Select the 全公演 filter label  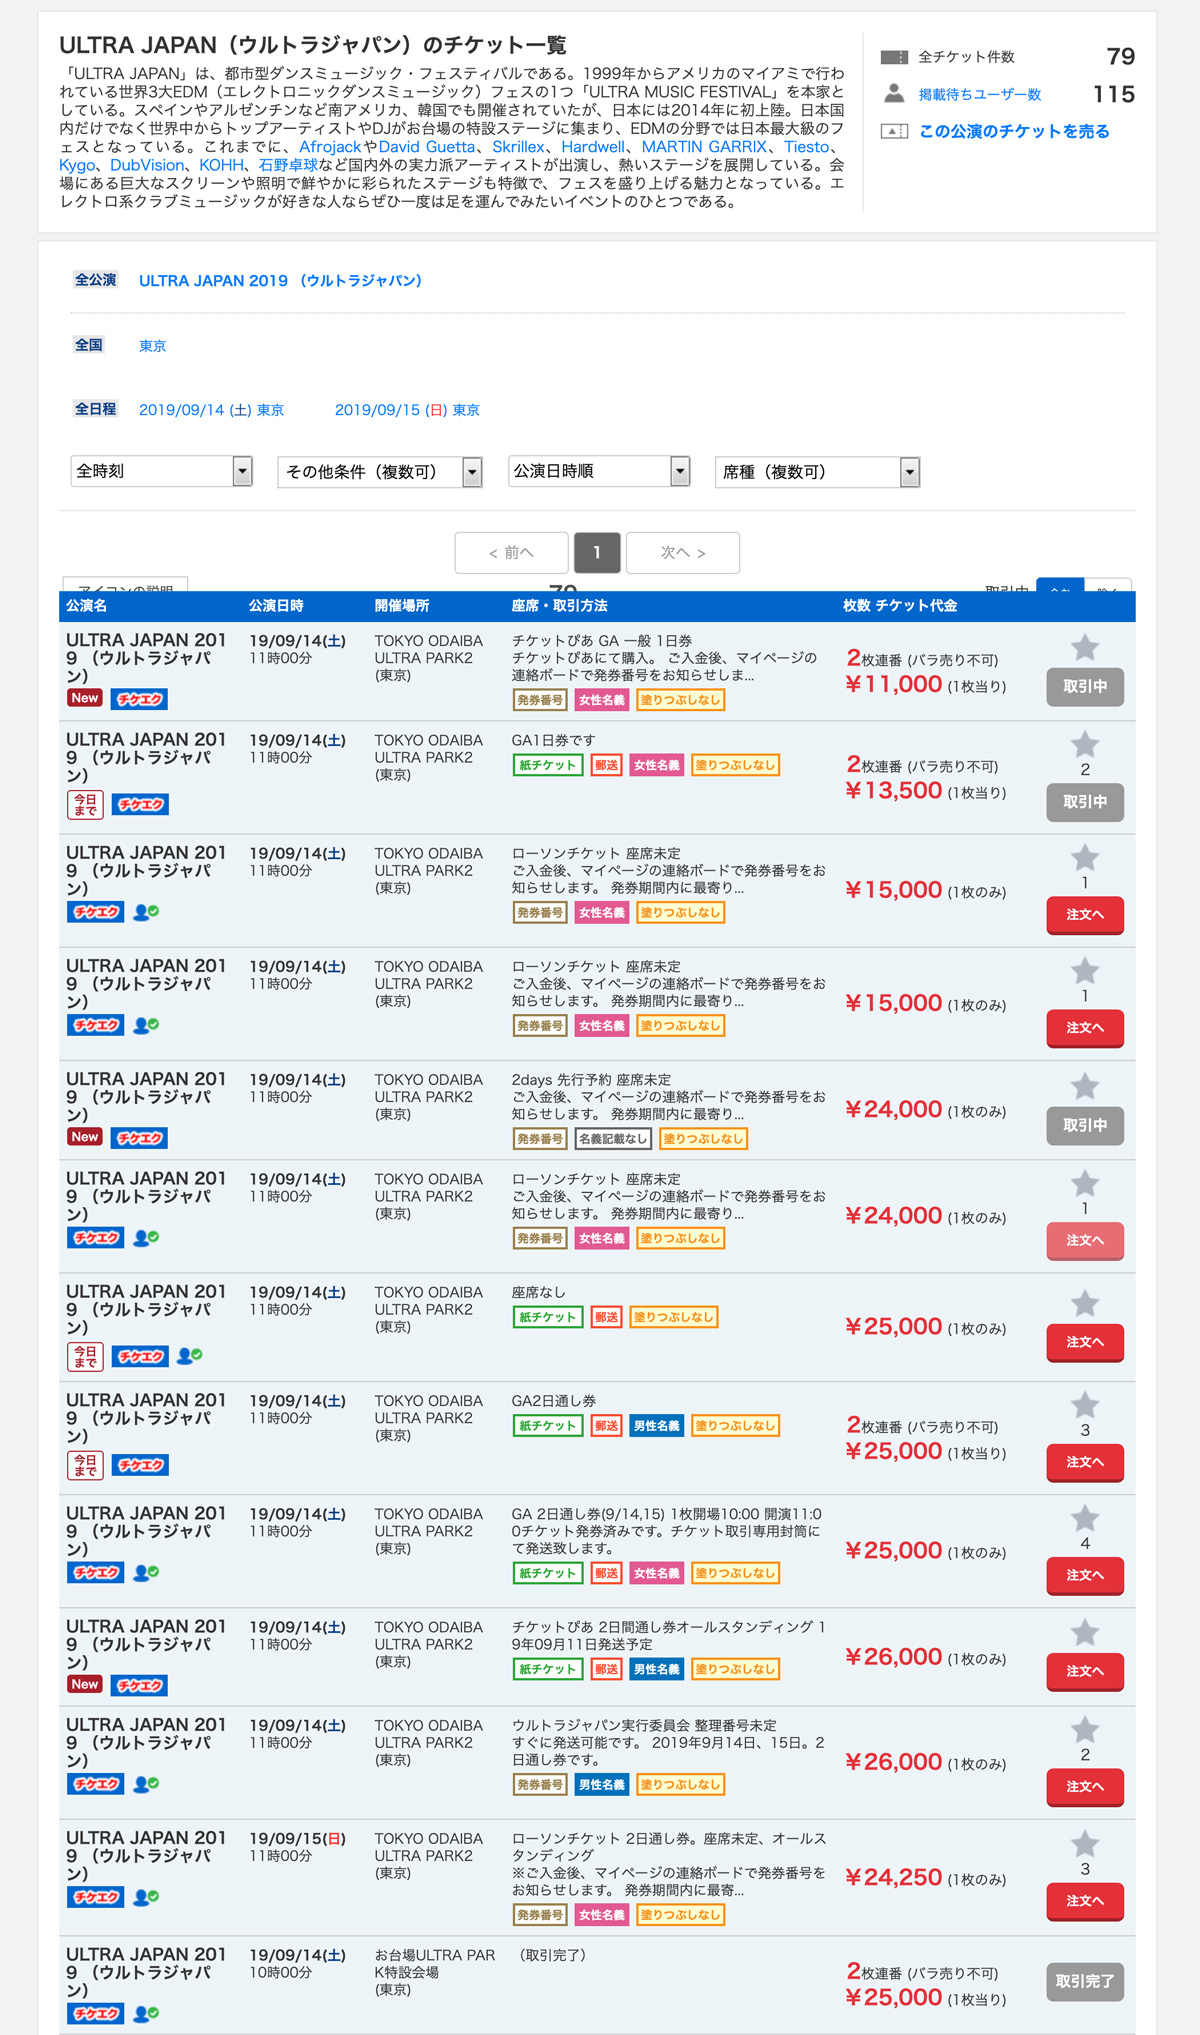pyautogui.click(x=96, y=280)
